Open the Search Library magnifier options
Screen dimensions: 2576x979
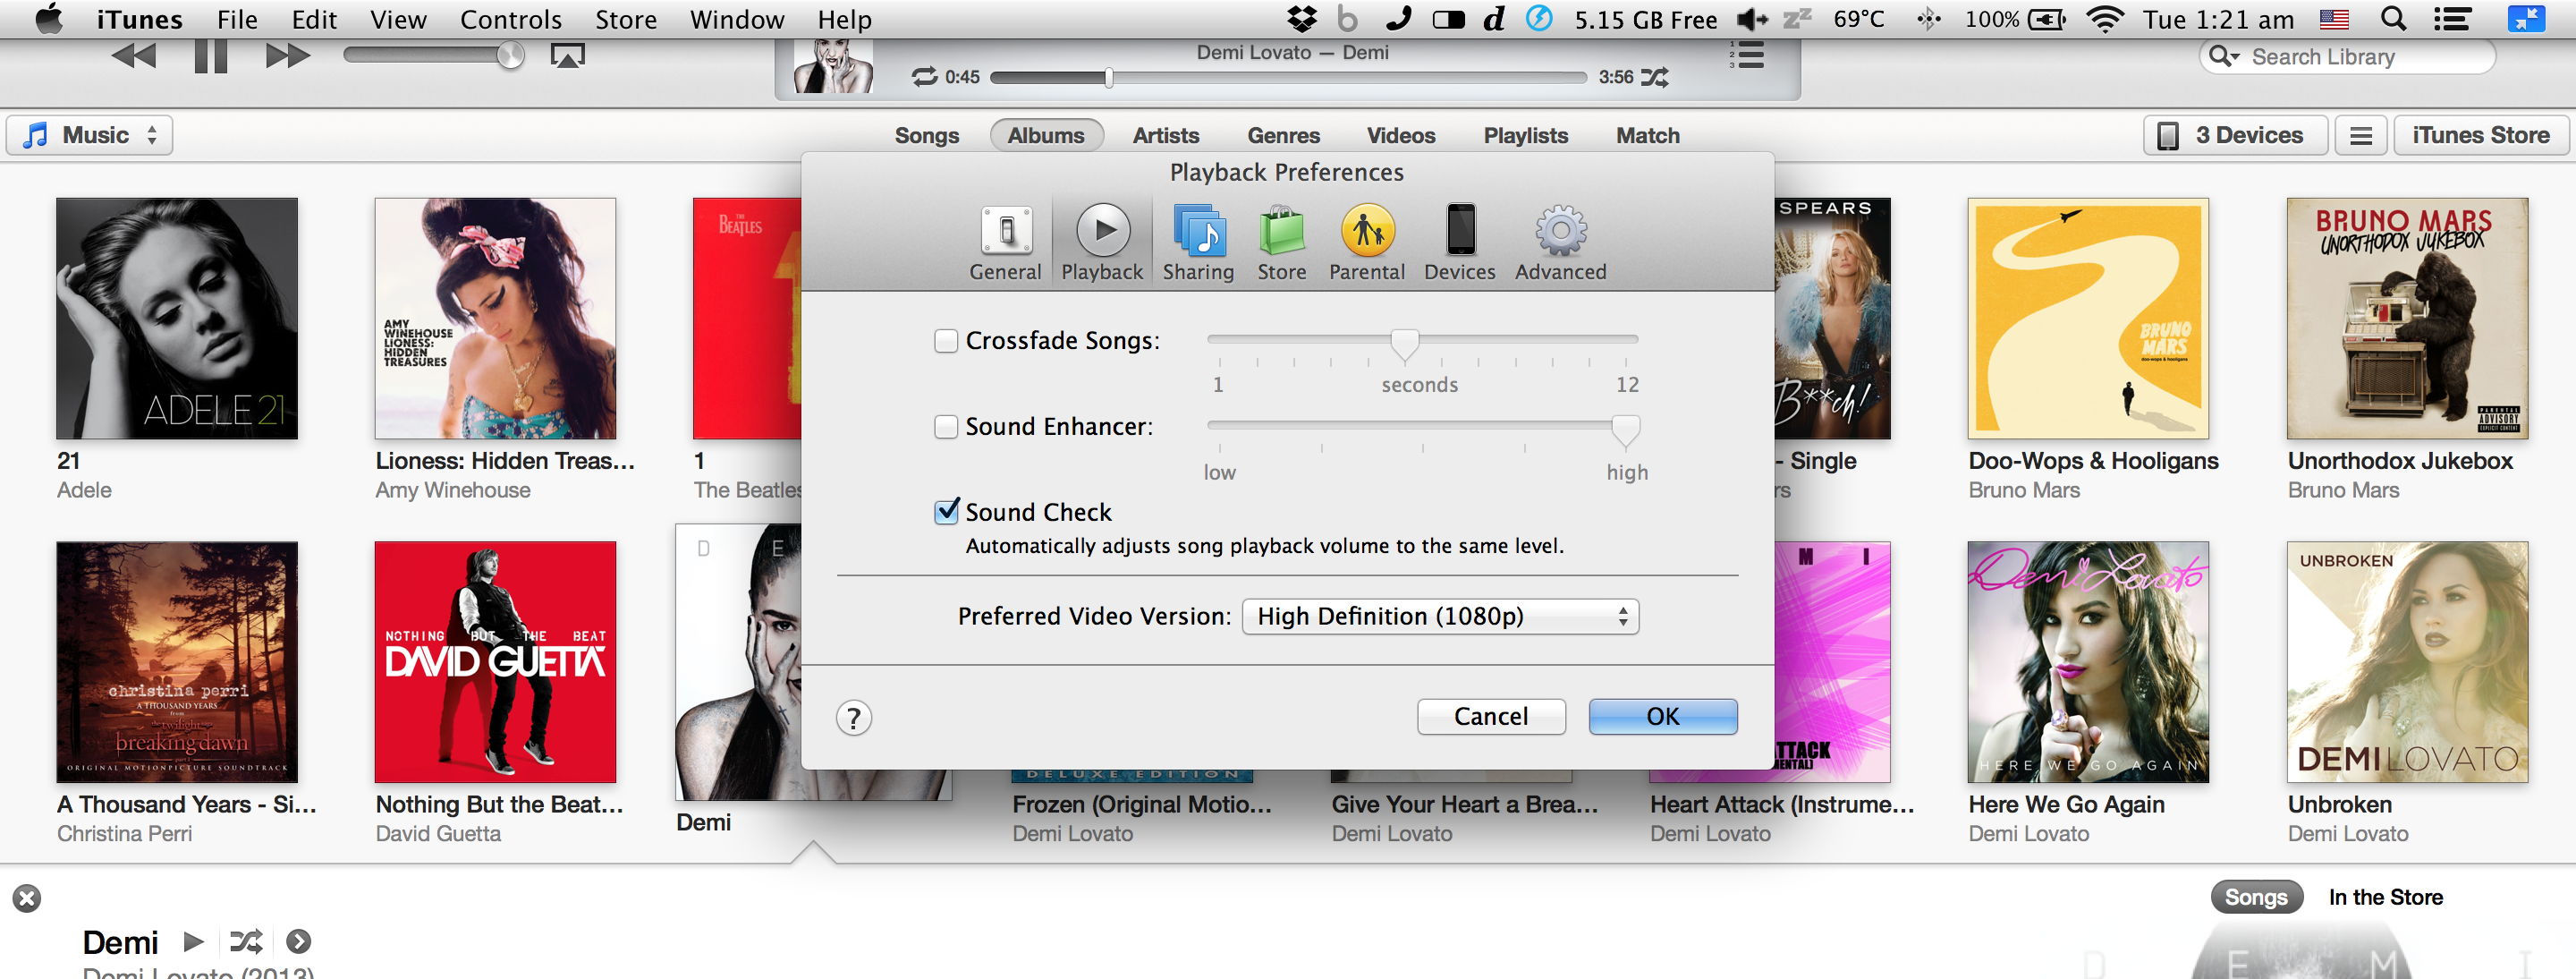2224,57
